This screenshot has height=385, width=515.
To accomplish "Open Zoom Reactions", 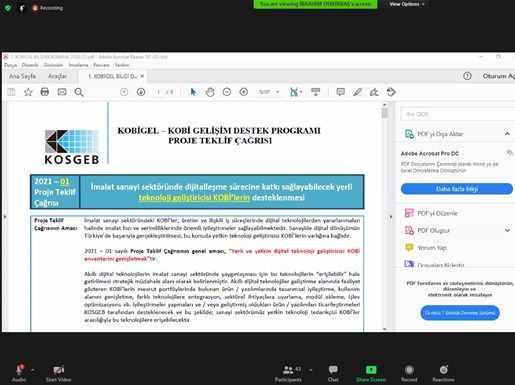I will (443, 373).
